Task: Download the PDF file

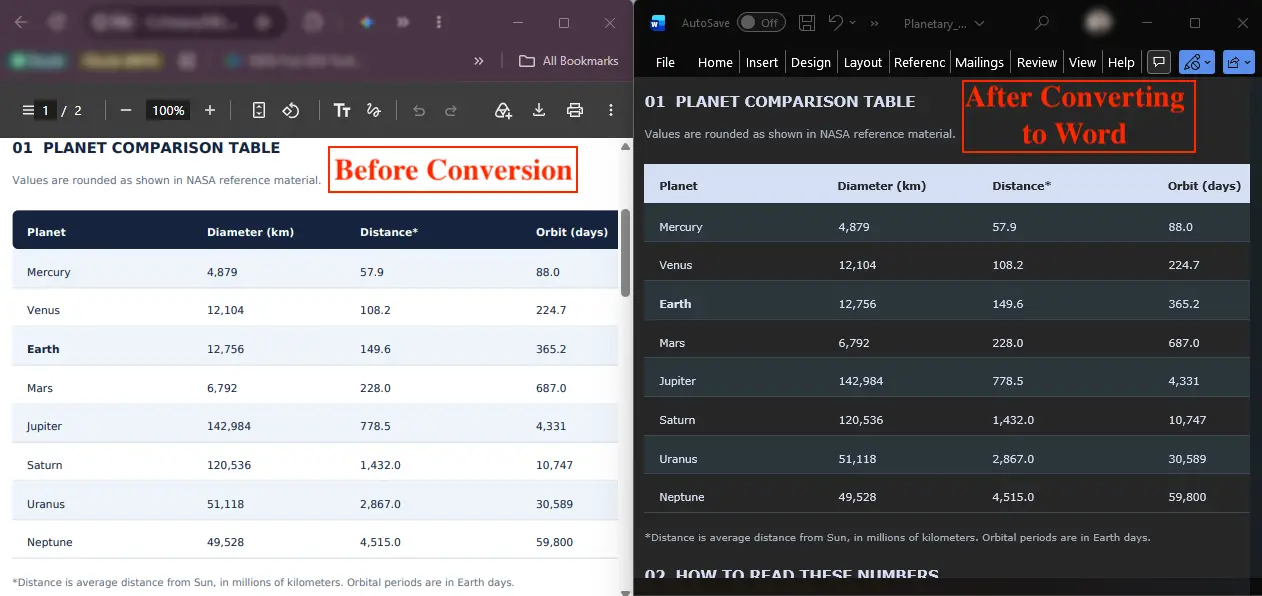Action: point(539,110)
